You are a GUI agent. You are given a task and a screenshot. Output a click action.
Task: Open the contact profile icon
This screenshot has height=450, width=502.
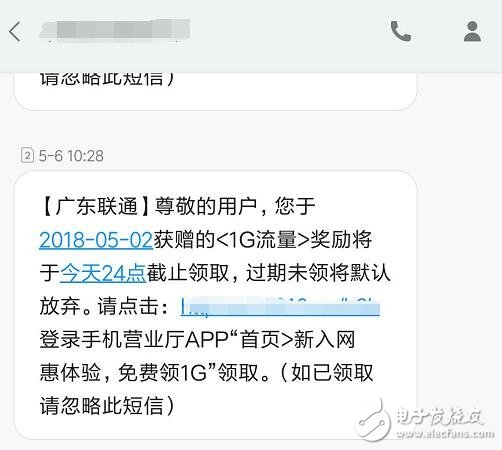point(472,31)
